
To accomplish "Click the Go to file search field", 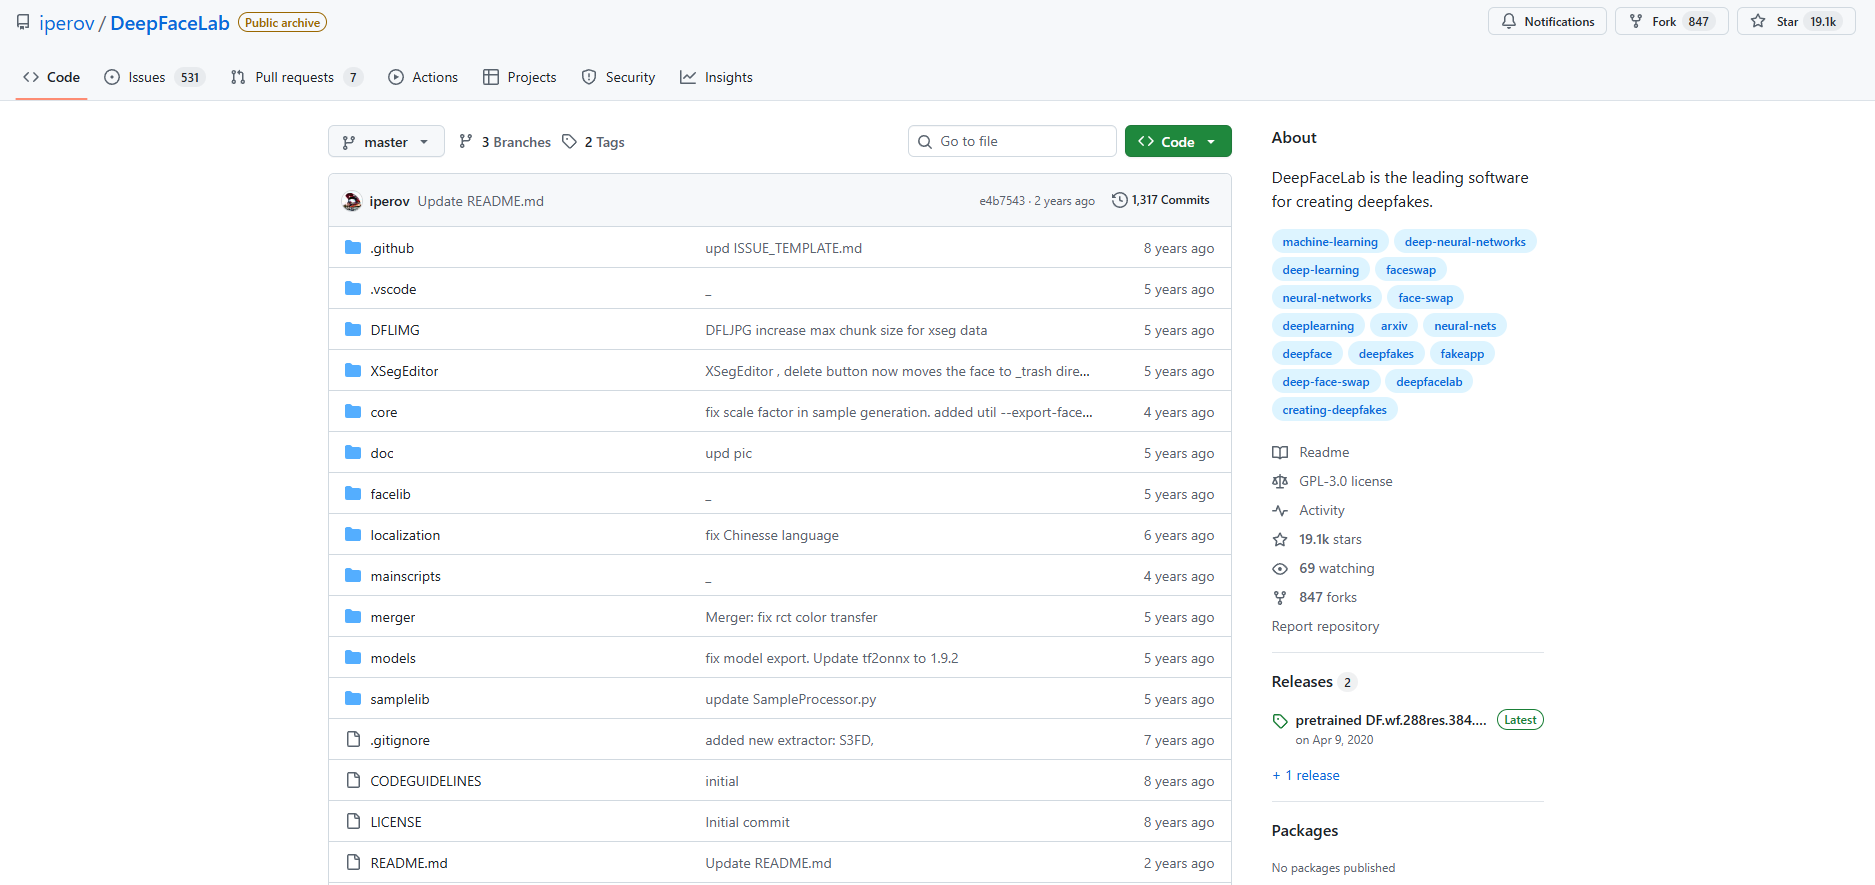I will (1012, 142).
